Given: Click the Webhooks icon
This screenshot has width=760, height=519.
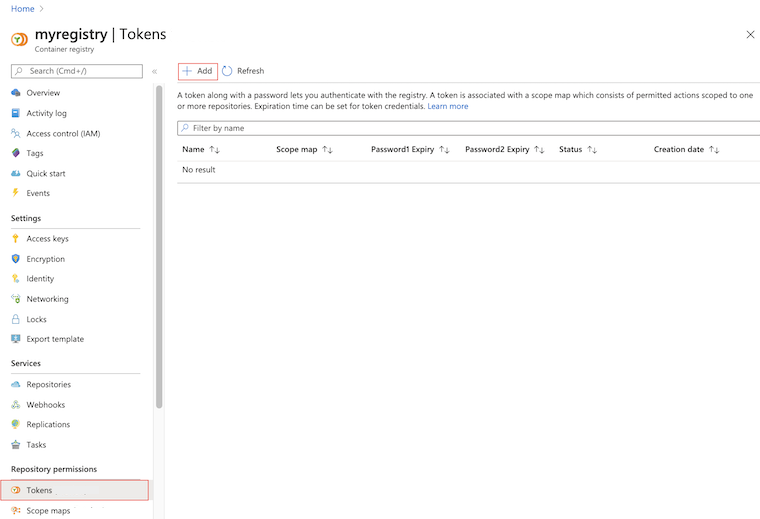Looking at the screenshot, I should coord(16,405).
